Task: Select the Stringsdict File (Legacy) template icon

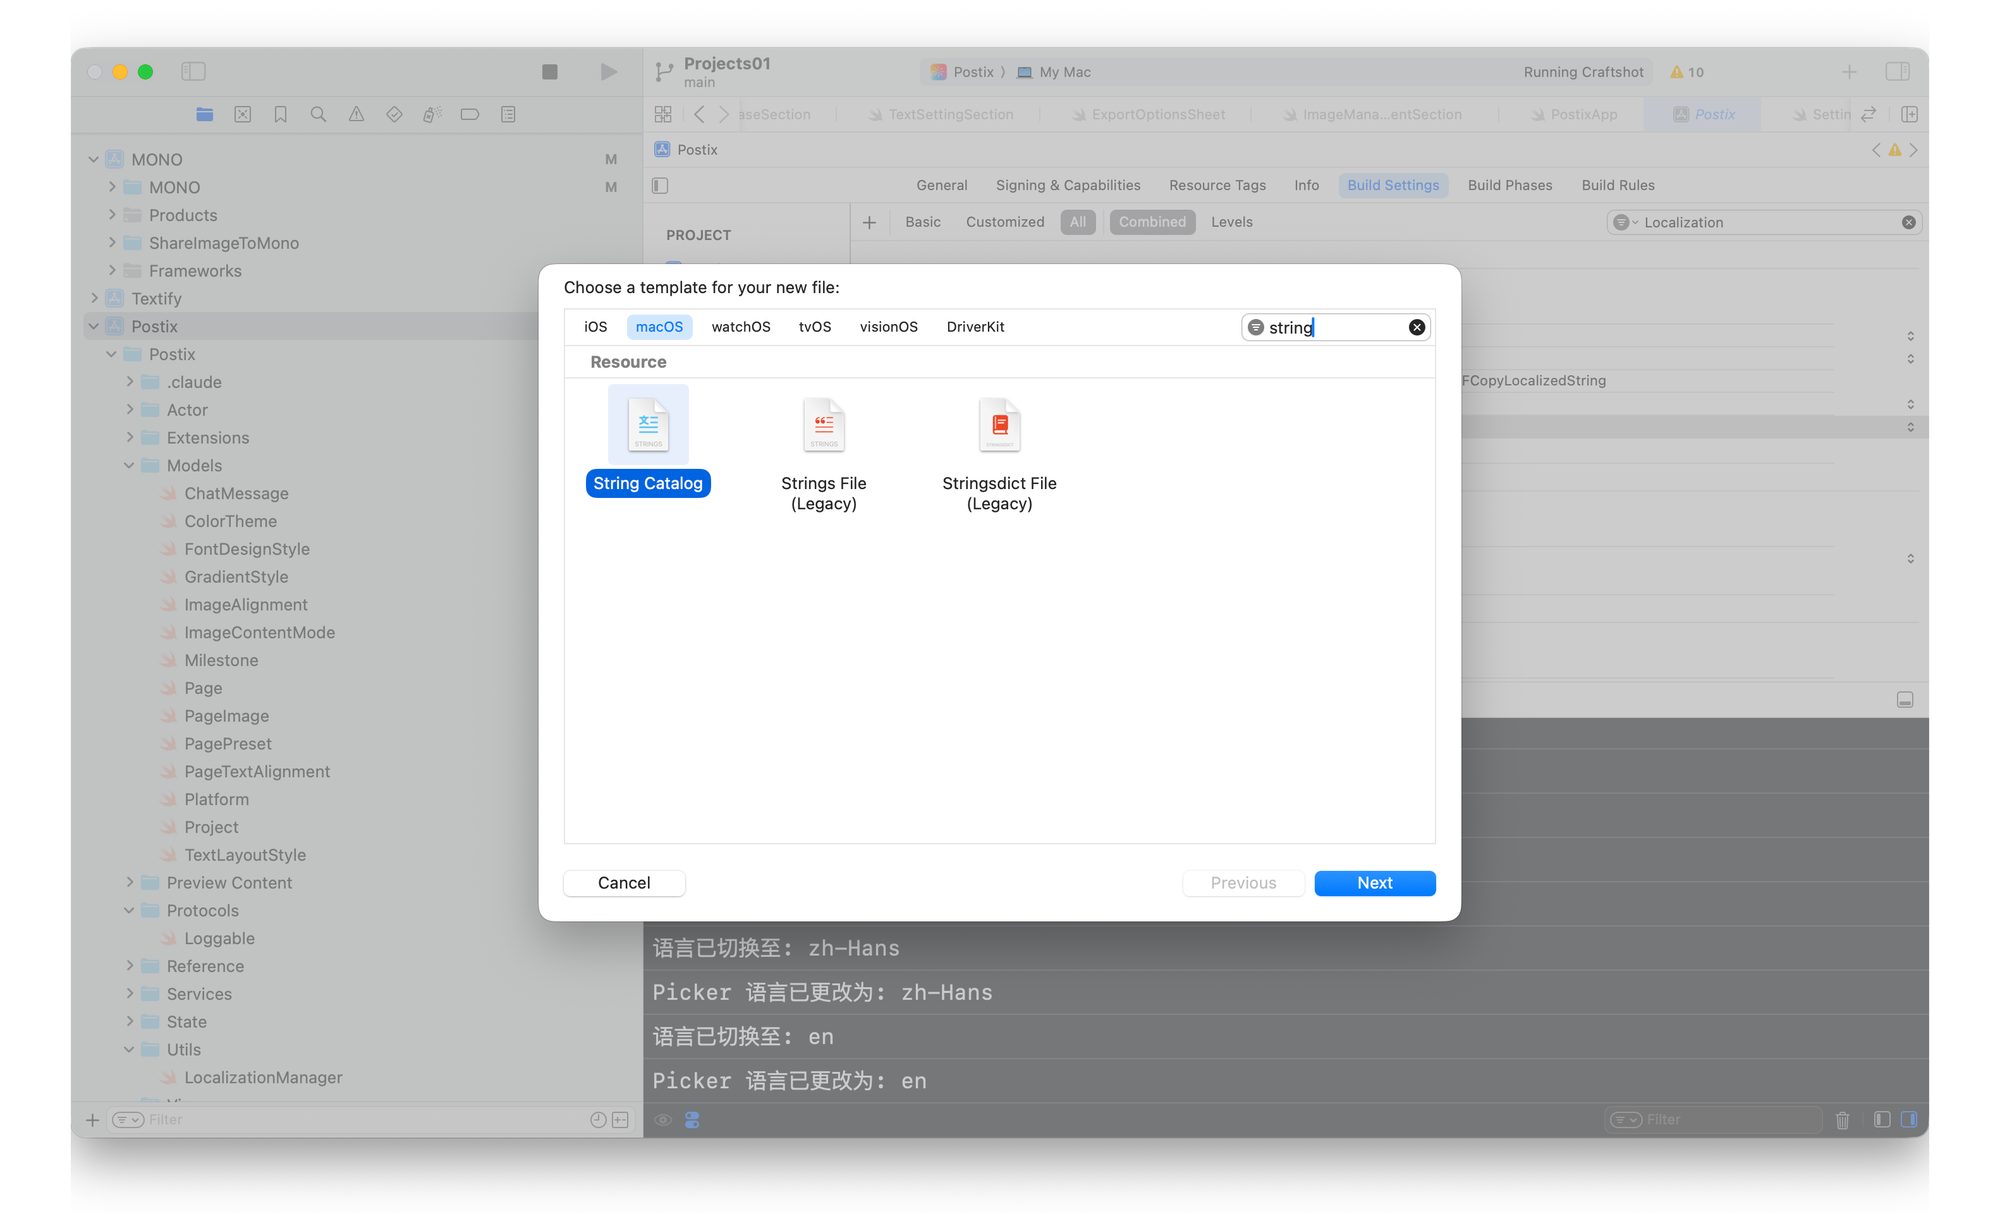Action: [999, 426]
